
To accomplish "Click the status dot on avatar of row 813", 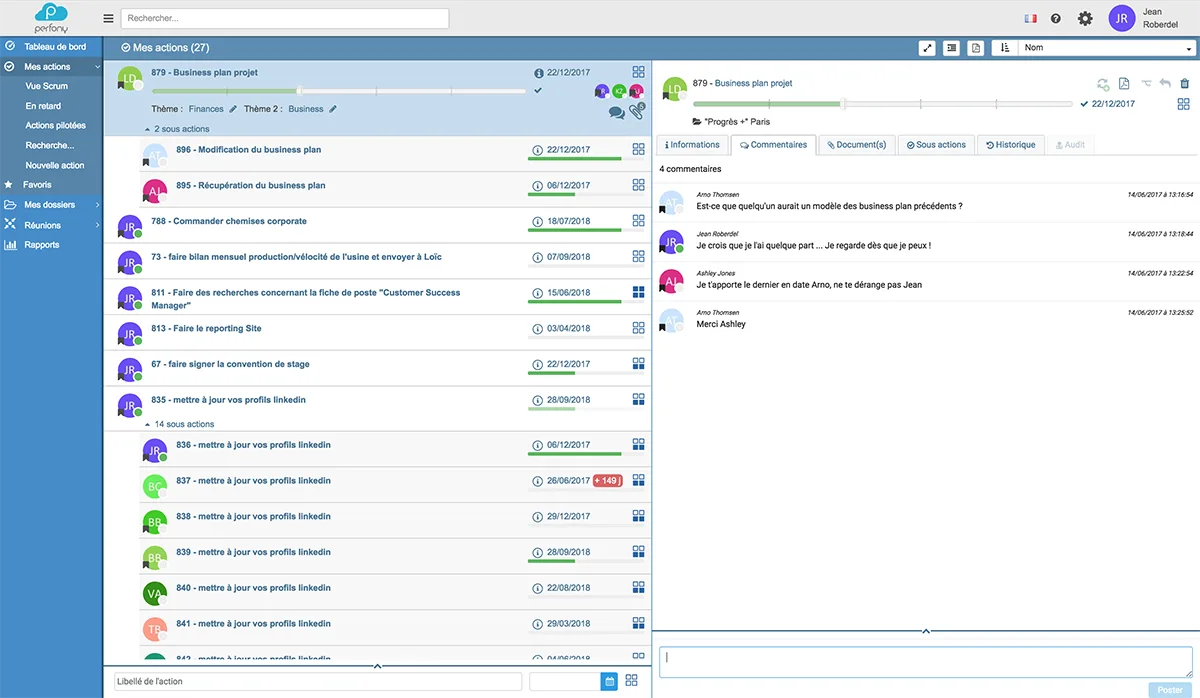I will coord(139,341).
